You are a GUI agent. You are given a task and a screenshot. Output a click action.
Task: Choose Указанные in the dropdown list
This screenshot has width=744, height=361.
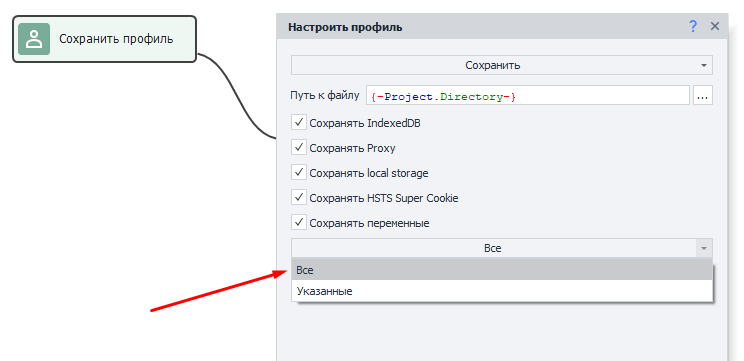[502, 291]
